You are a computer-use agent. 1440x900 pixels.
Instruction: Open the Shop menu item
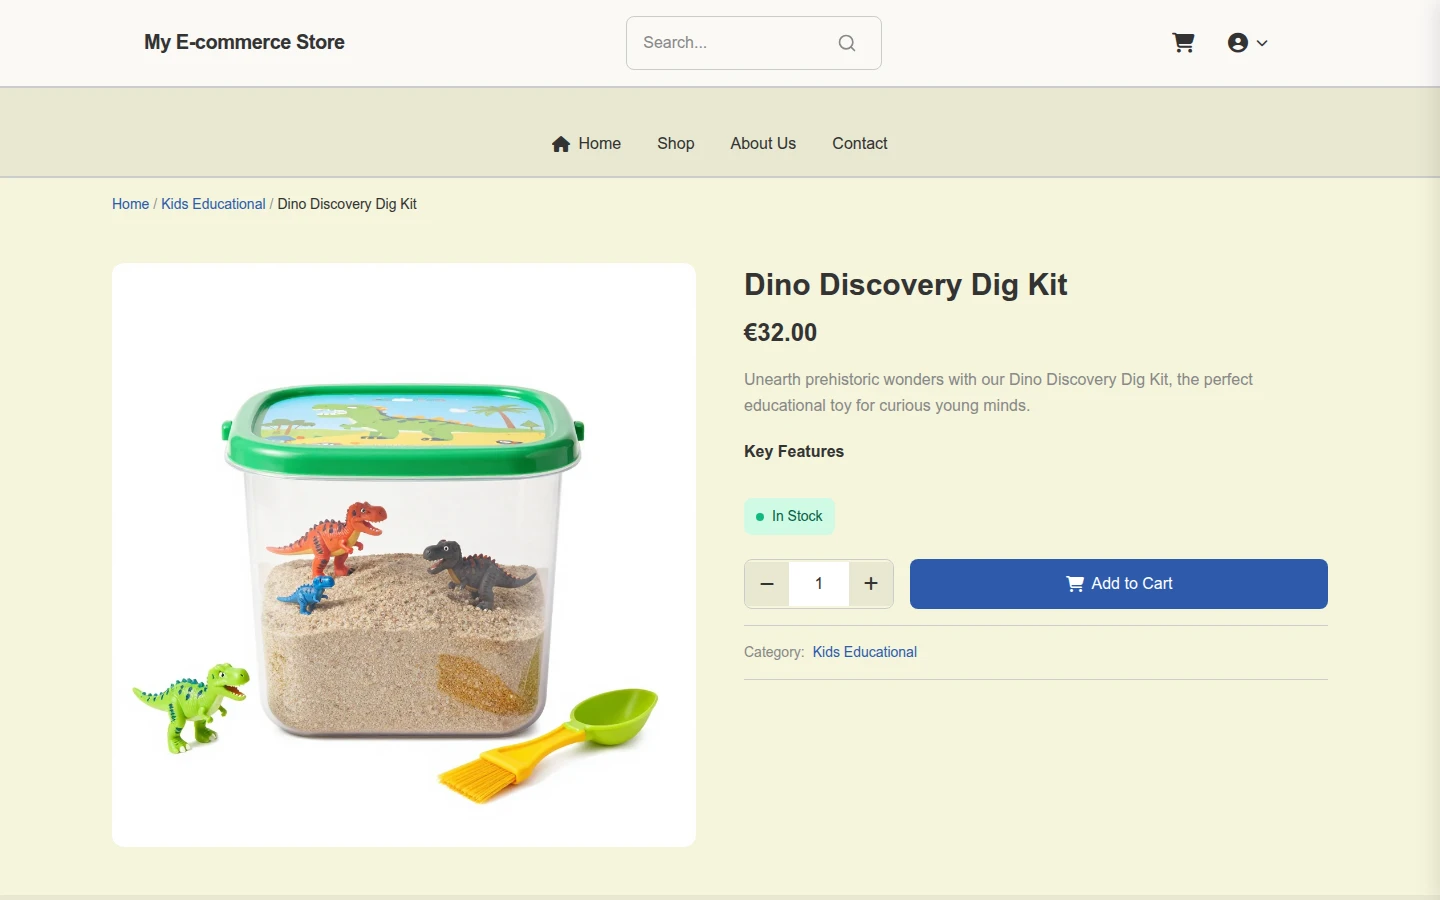pos(676,144)
